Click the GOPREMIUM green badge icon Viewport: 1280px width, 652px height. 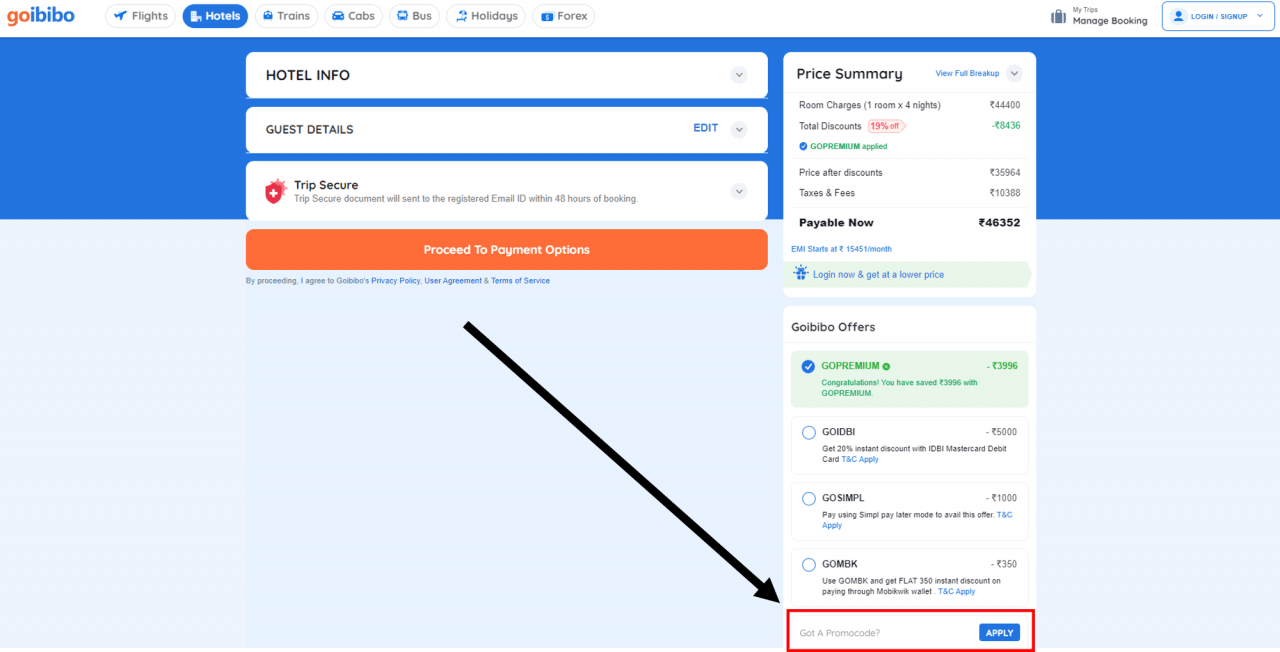(886, 367)
